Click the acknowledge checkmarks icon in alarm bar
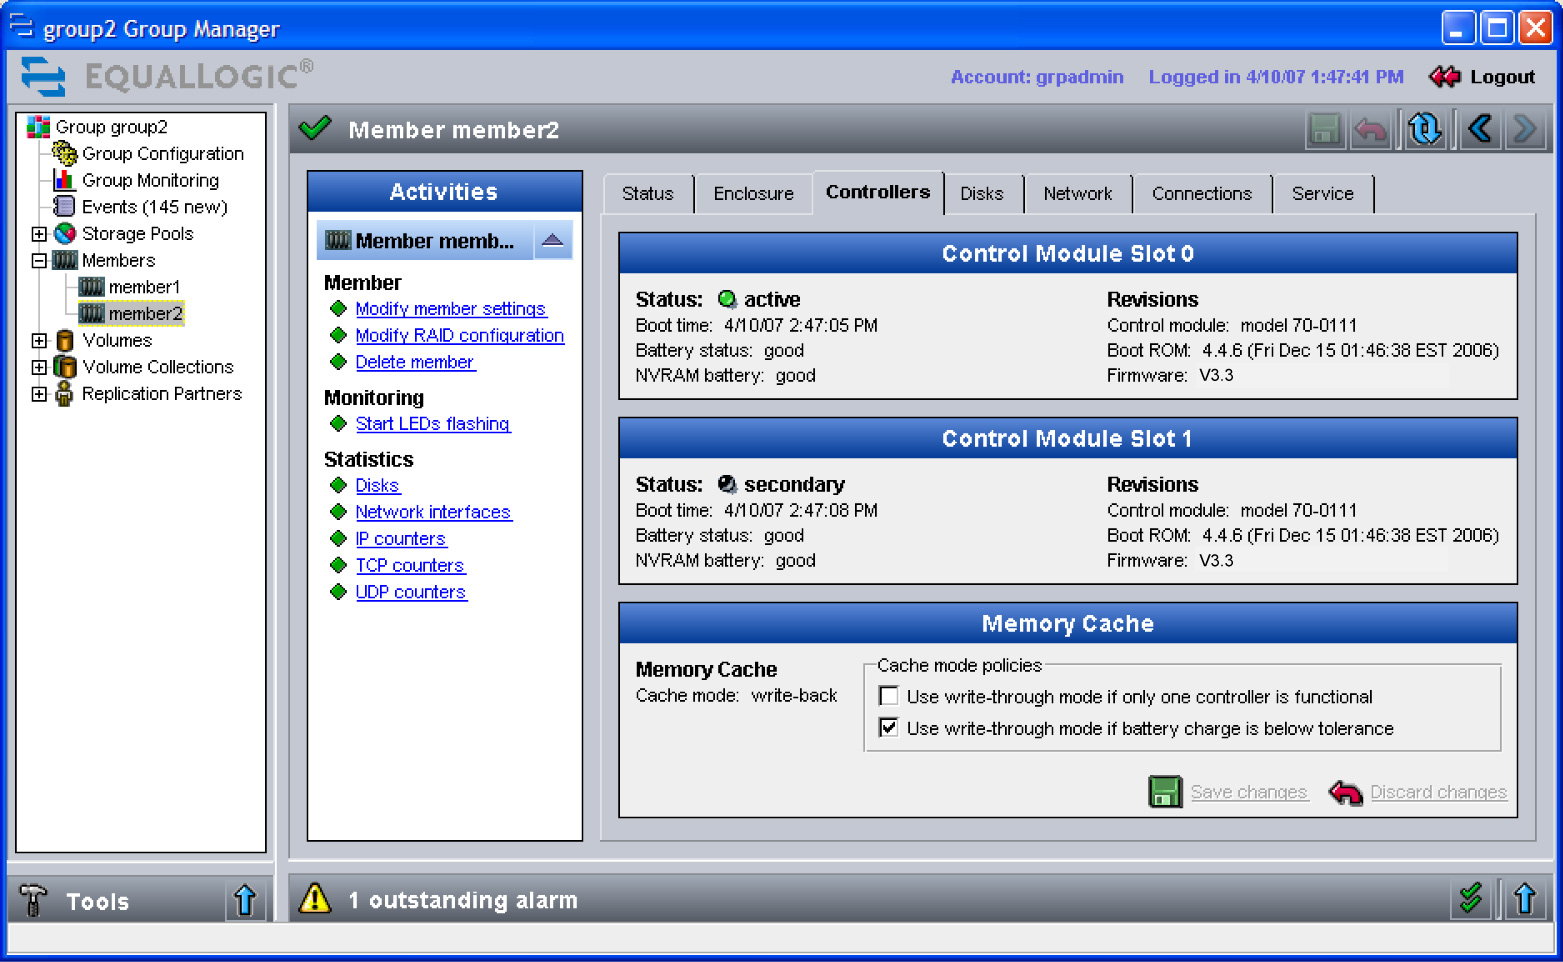This screenshot has height=962, width=1563. point(1471,899)
